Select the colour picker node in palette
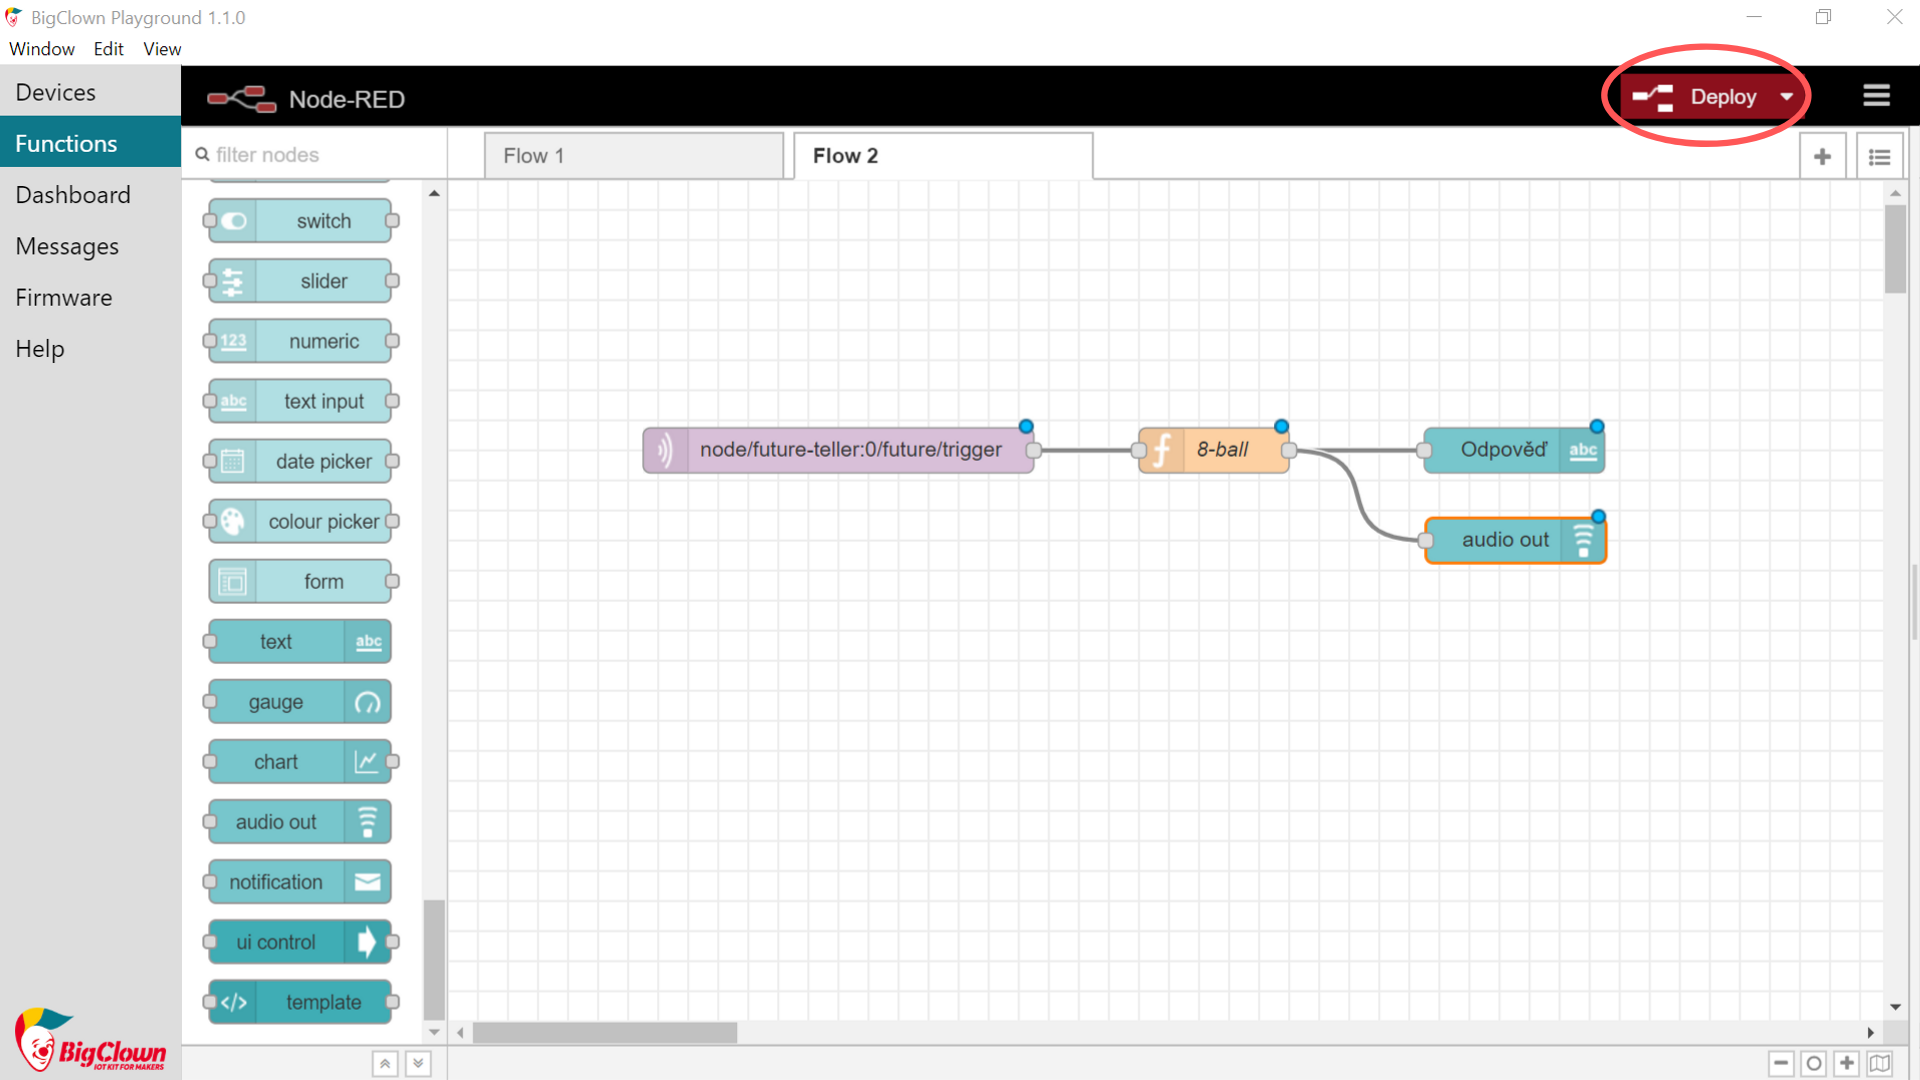 300,521
